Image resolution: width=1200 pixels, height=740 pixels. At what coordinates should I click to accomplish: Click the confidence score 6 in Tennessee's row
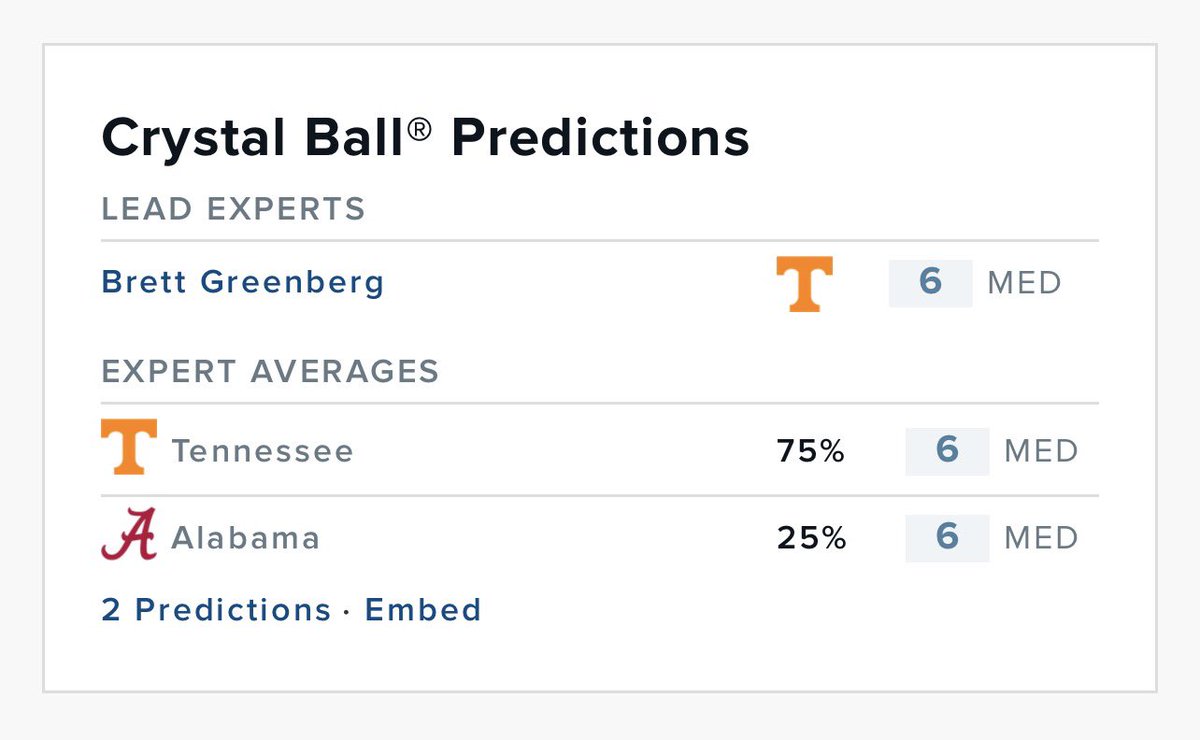pos(947,451)
